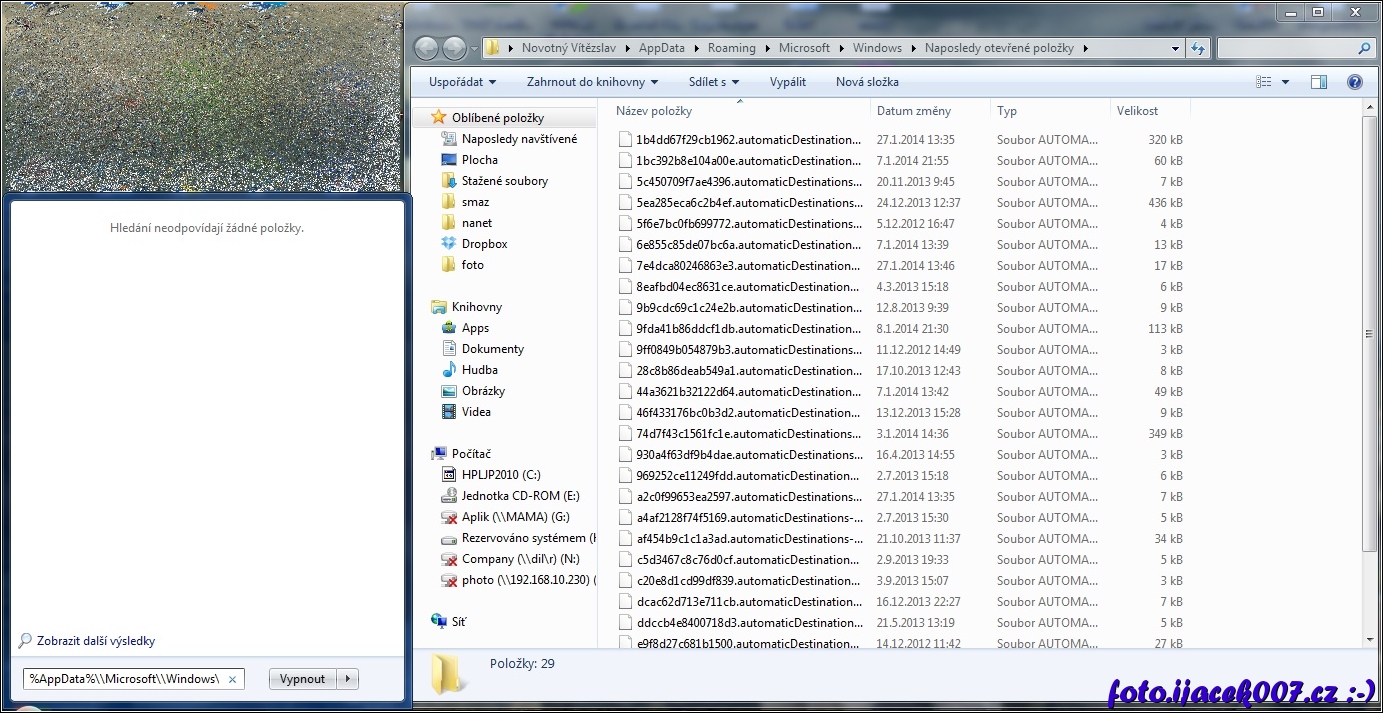Screen dimensions: 1383x713
Task: Open the Dropbox folder in favorites
Action: (x=484, y=244)
